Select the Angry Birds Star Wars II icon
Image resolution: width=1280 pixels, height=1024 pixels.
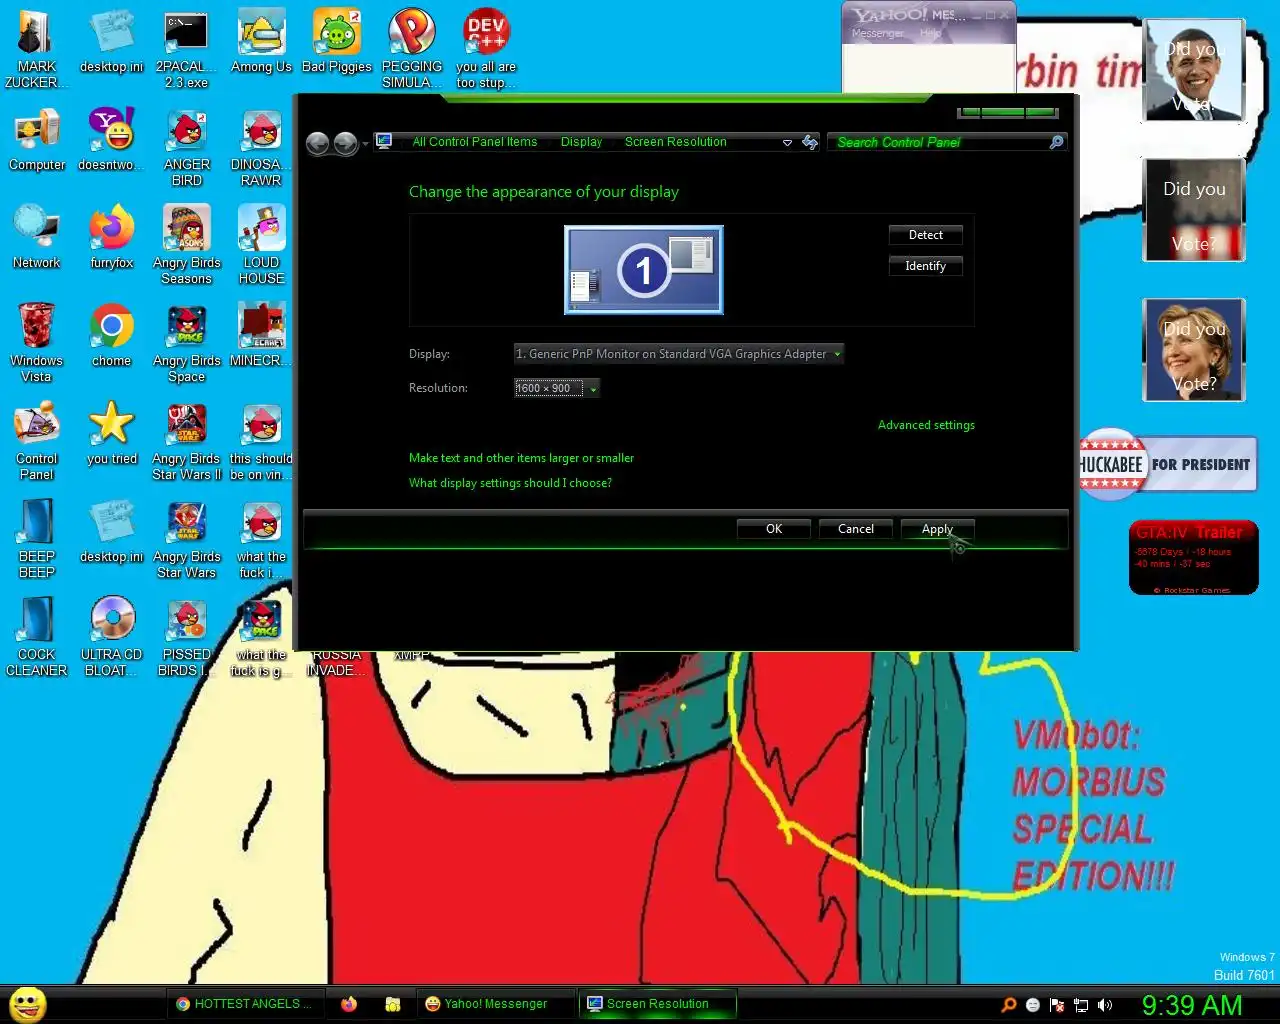187,440
